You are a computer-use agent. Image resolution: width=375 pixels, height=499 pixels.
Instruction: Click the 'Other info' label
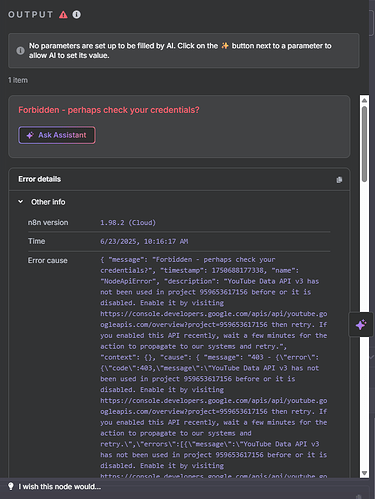[x=48, y=202]
